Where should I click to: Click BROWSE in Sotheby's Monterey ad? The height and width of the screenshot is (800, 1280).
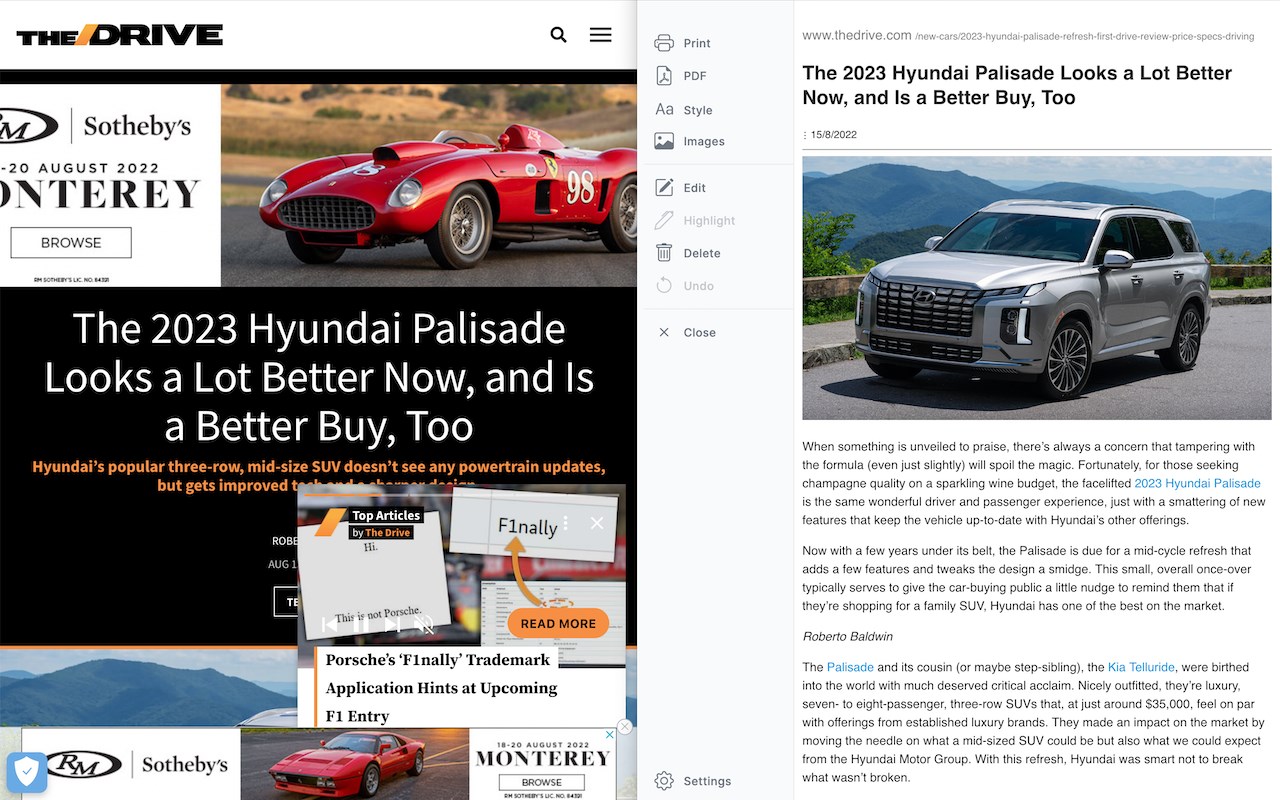coord(71,243)
